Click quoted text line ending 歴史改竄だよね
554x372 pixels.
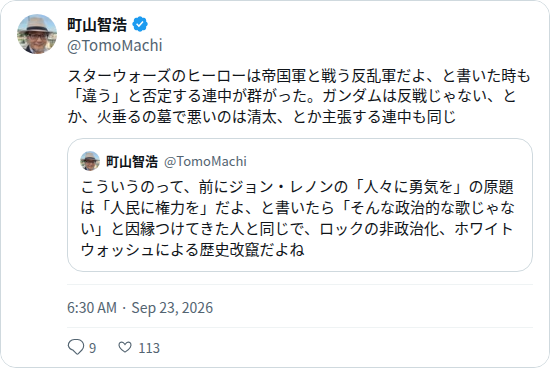193,250
